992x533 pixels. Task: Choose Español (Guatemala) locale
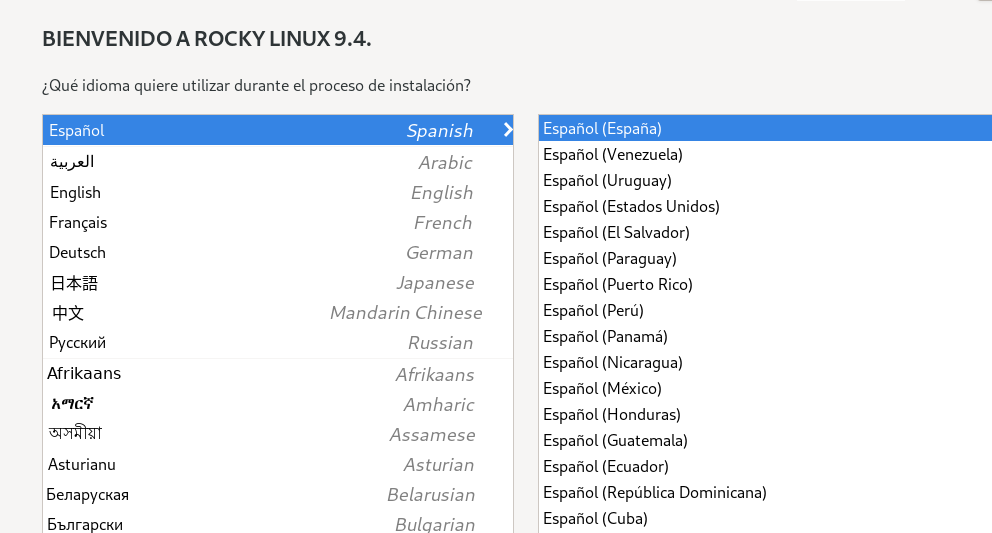point(766,440)
